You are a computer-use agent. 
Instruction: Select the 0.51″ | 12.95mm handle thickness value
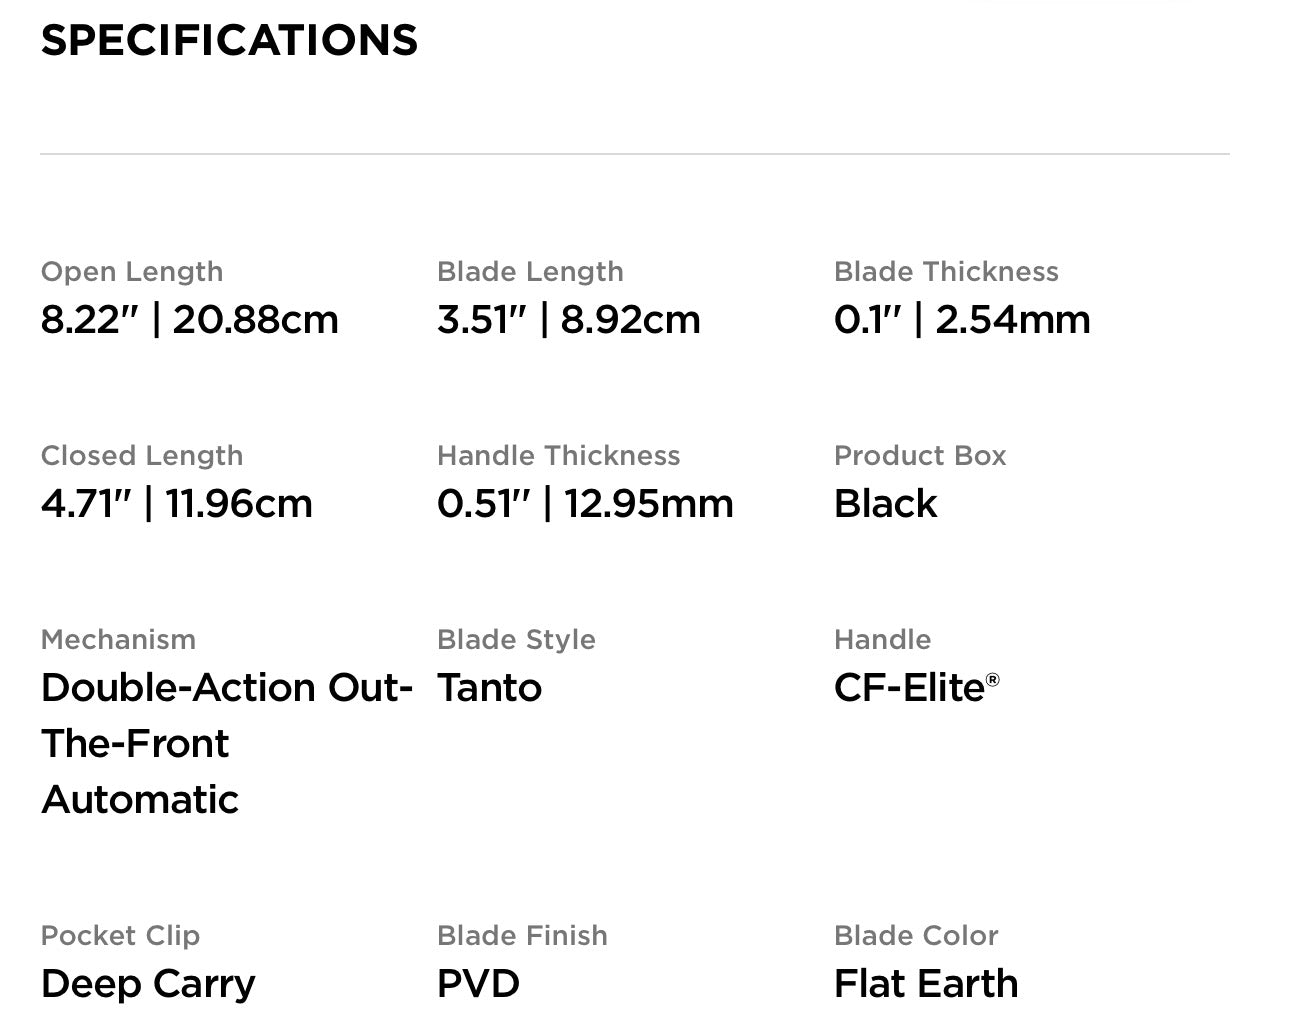click(585, 504)
